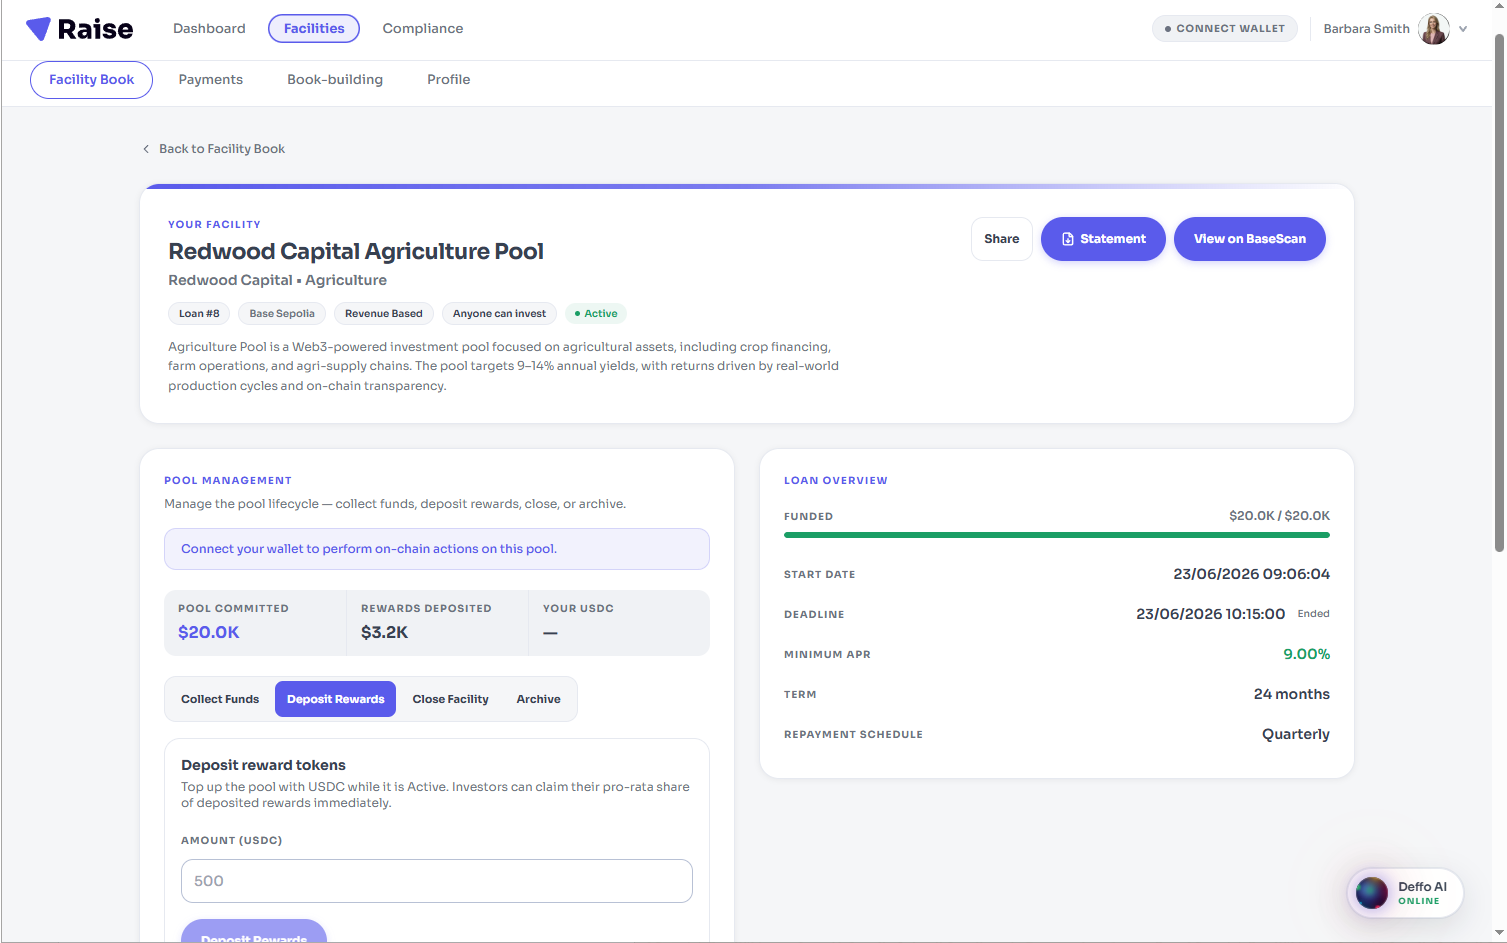Click the Raise logo icon
The image size is (1507, 943).
coord(38,29)
